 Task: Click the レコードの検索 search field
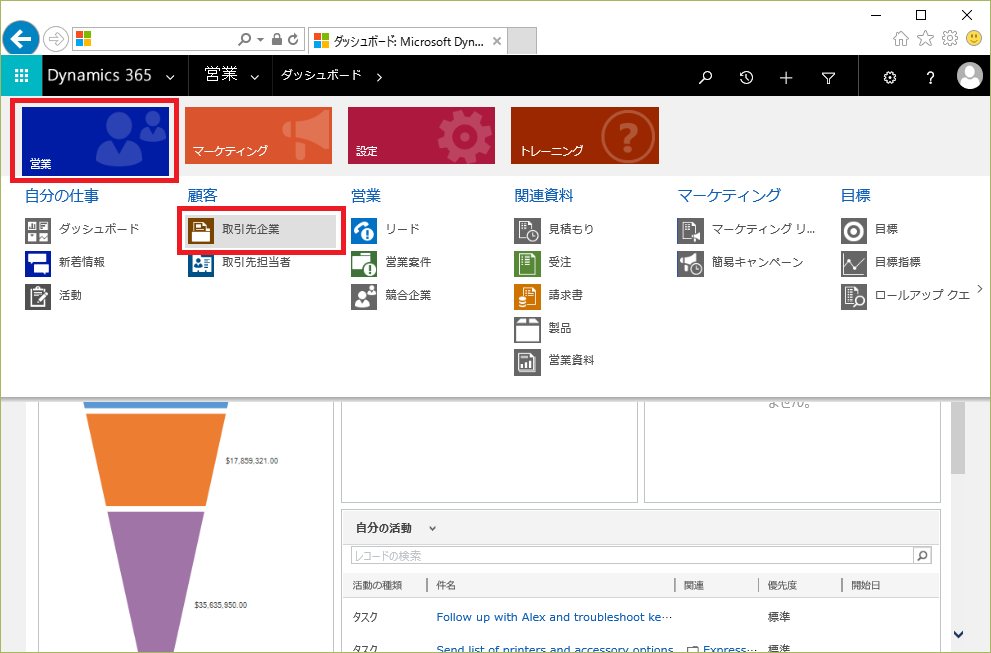[632, 556]
